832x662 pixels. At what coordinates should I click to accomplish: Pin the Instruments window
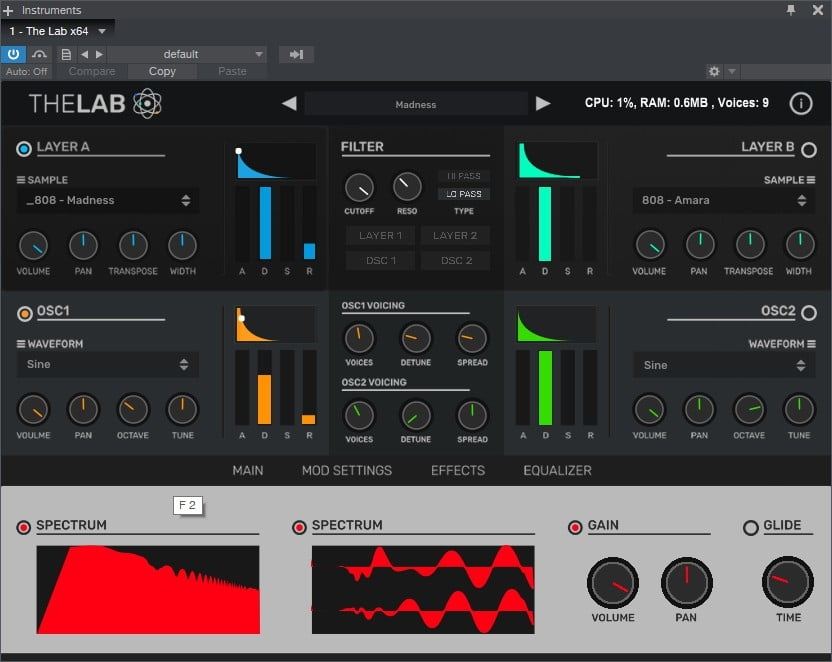pyautogui.click(x=791, y=10)
